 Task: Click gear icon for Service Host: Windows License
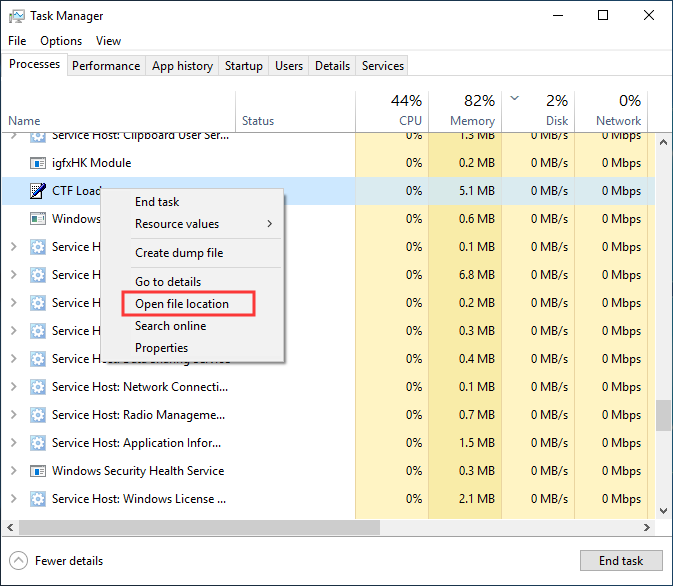pos(38,499)
